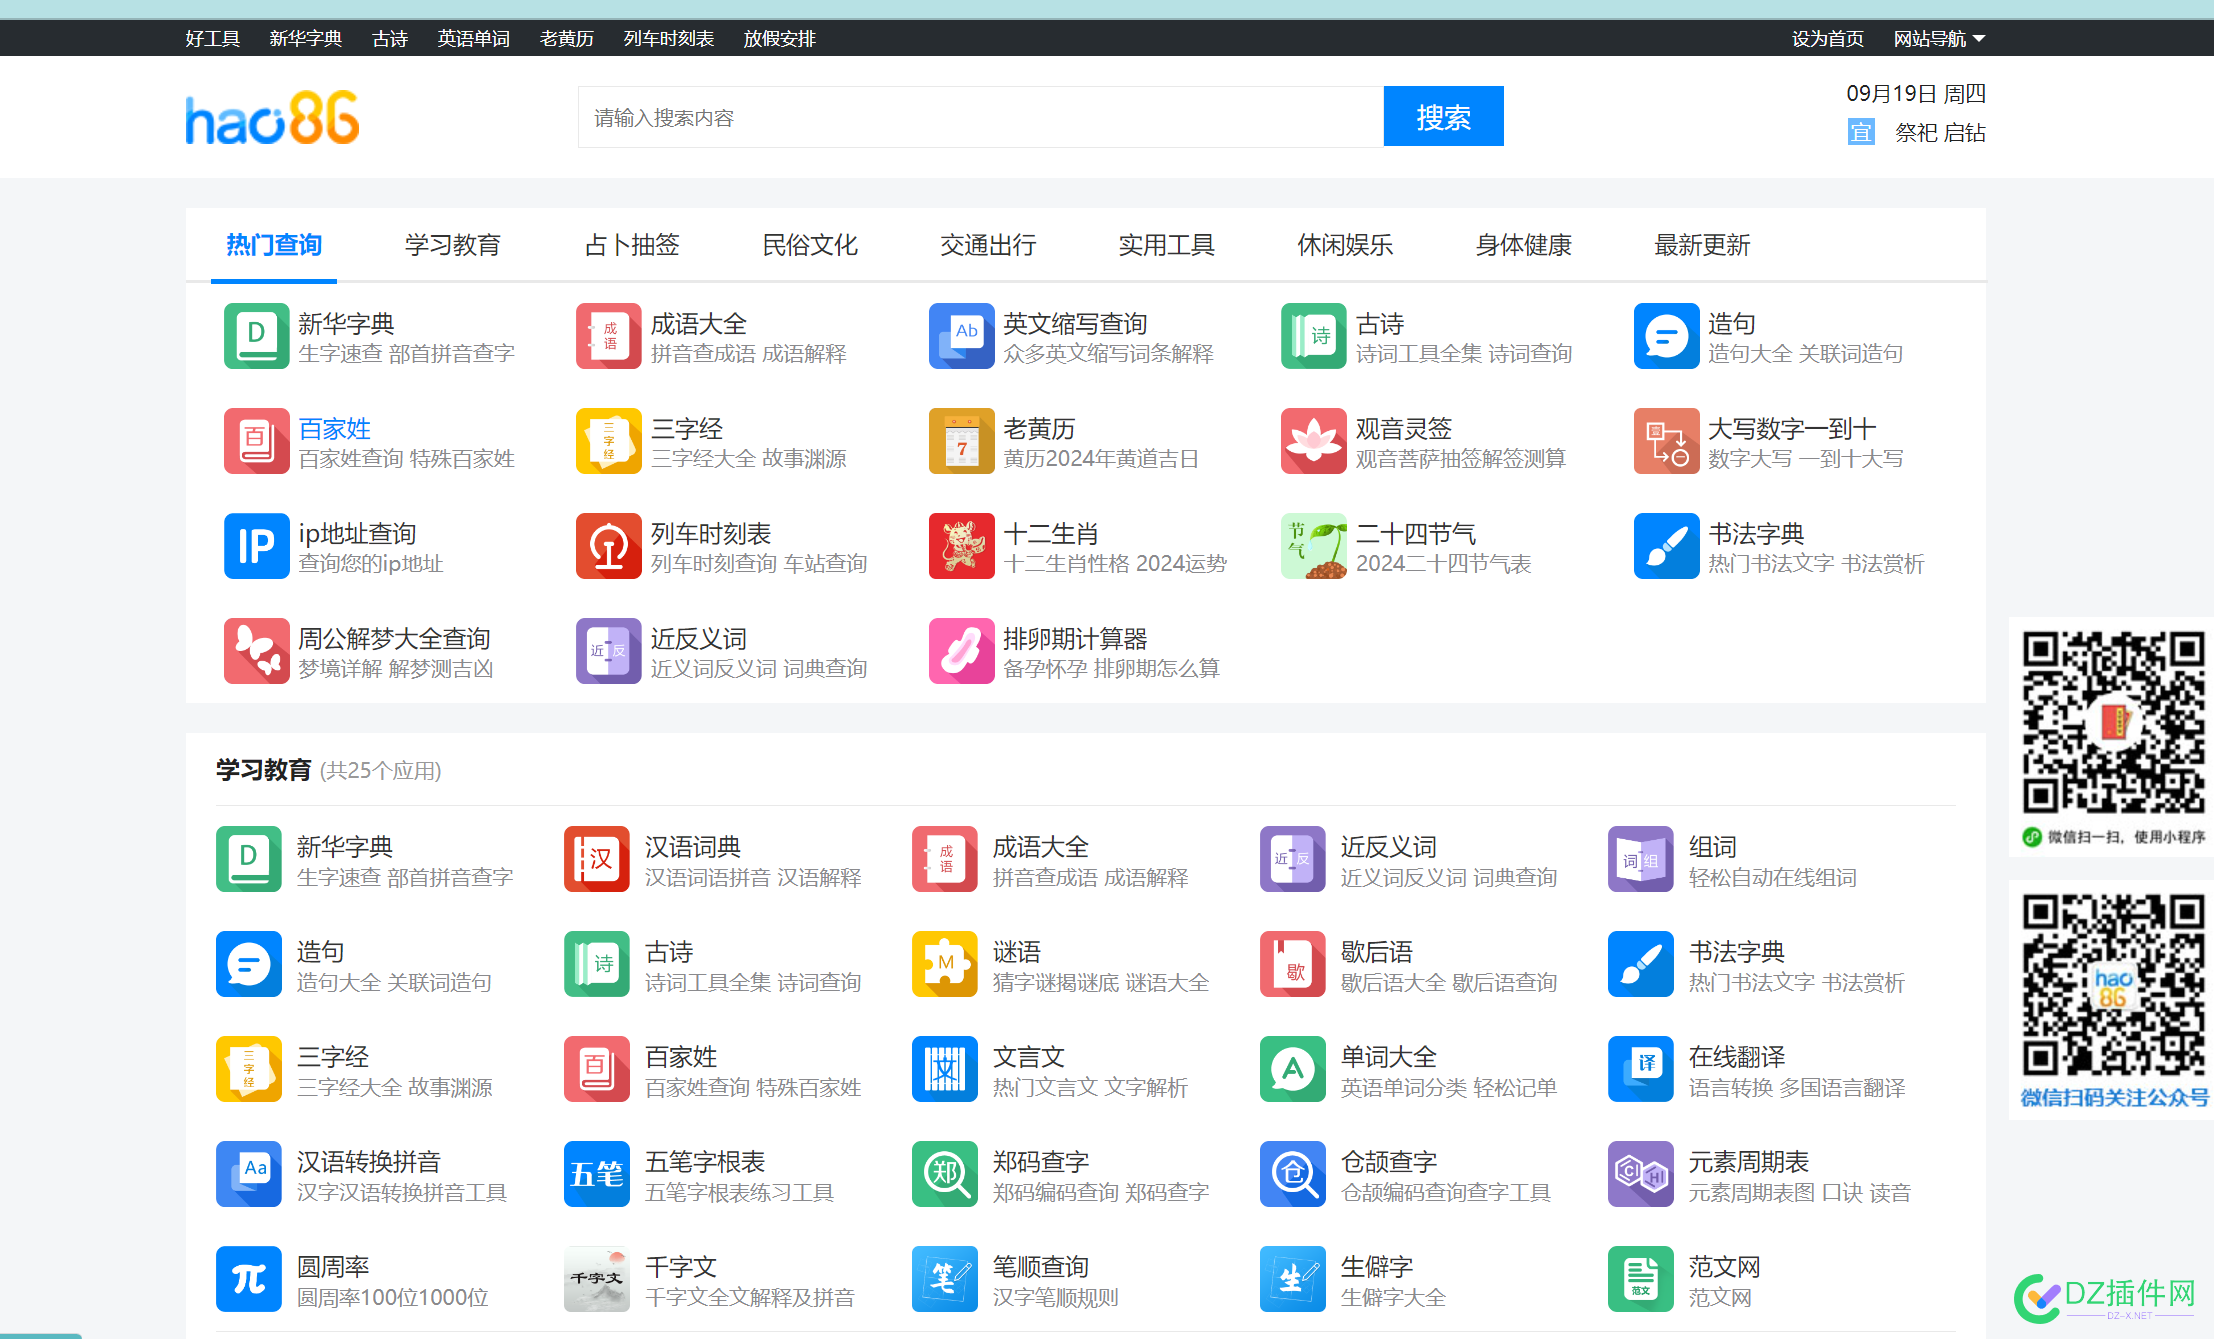Open the 观音灵签 lotus icon

coord(1314,441)
